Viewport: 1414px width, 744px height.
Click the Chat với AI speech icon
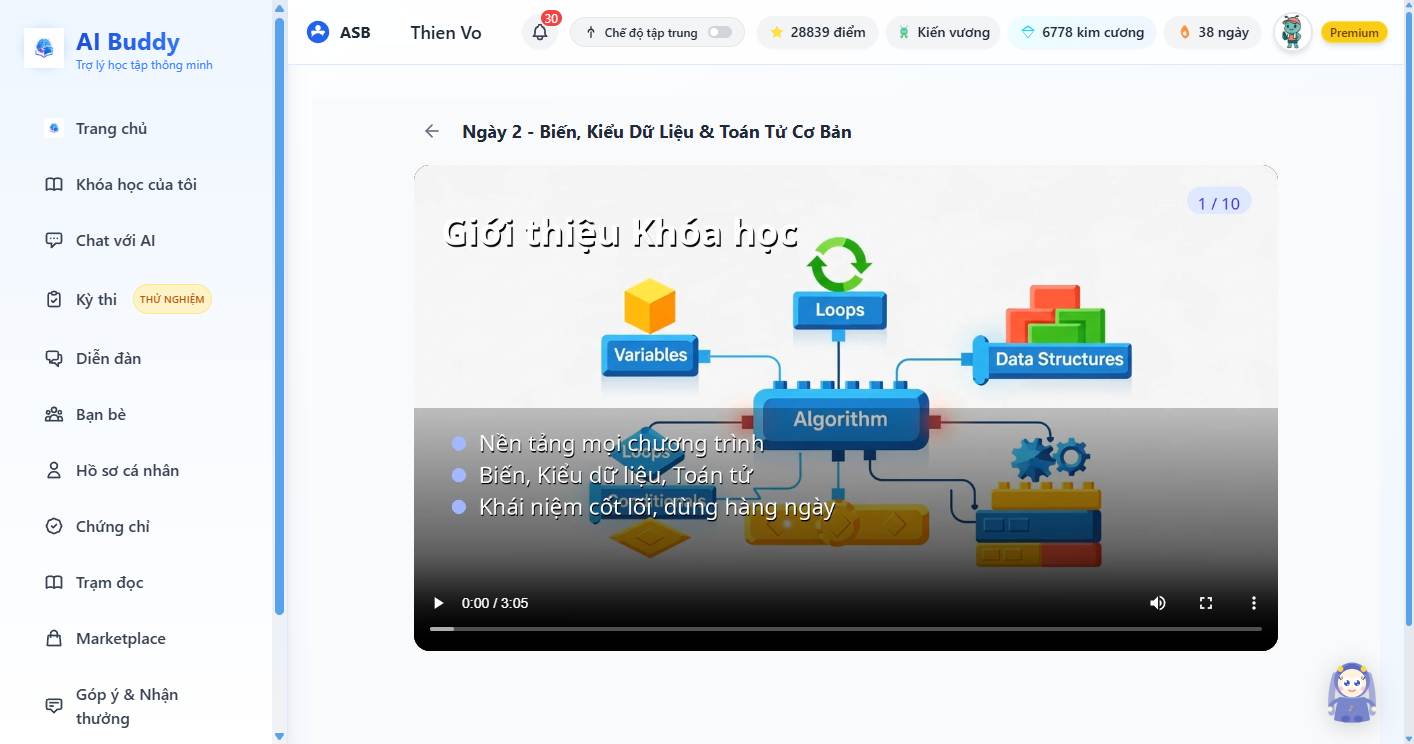[x=54, y=240]
